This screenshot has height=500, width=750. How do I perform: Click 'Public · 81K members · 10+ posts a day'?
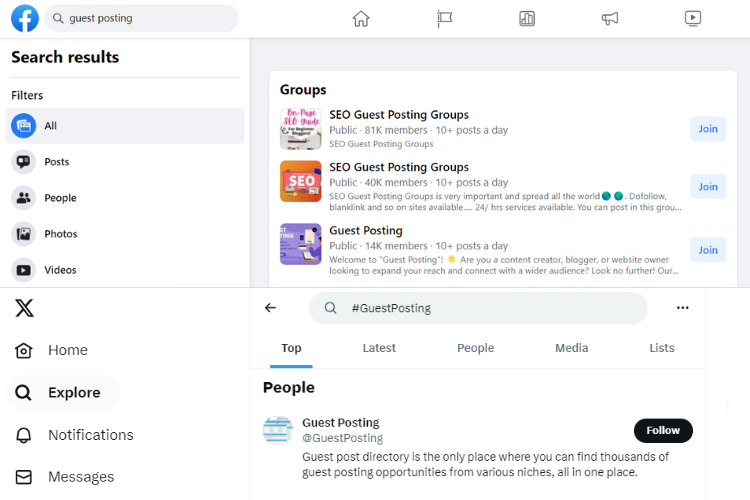click(x=419, y=130)
